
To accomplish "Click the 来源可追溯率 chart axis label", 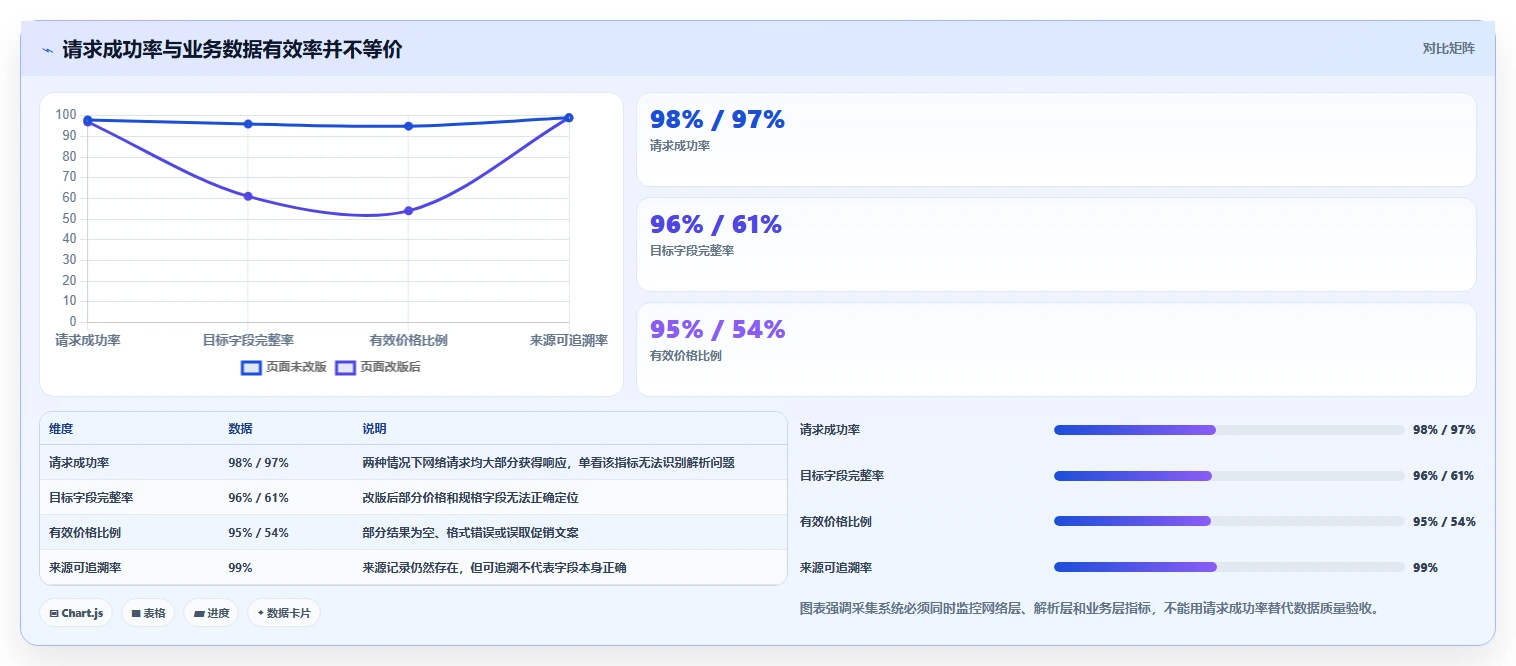I will click(x=568, y=340).
